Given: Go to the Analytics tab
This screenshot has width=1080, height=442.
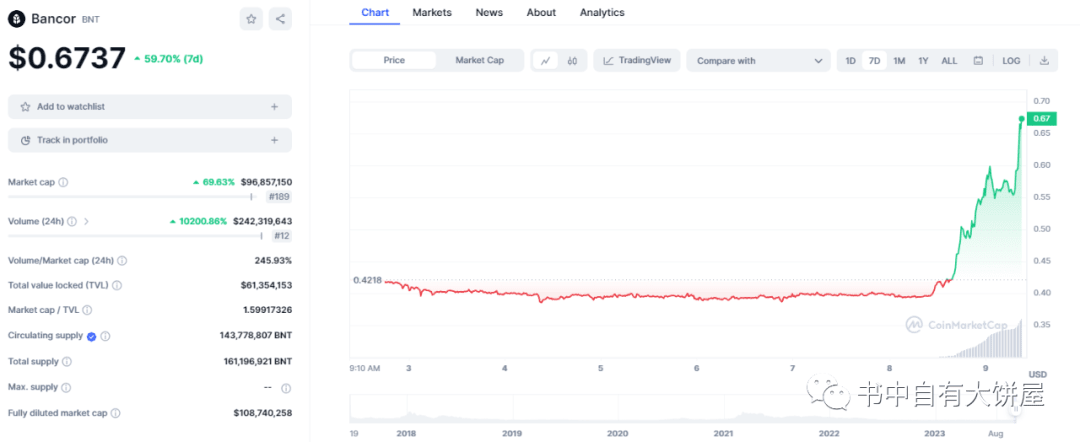Looking at the screenshot, I should tap(602, 12).
